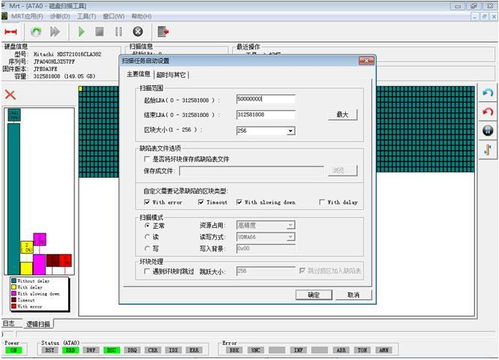Image resolution: width=499 pixels, height=360 pixels.
Task: Click the double-arrow fast forward icon
Action: [55, 32]
